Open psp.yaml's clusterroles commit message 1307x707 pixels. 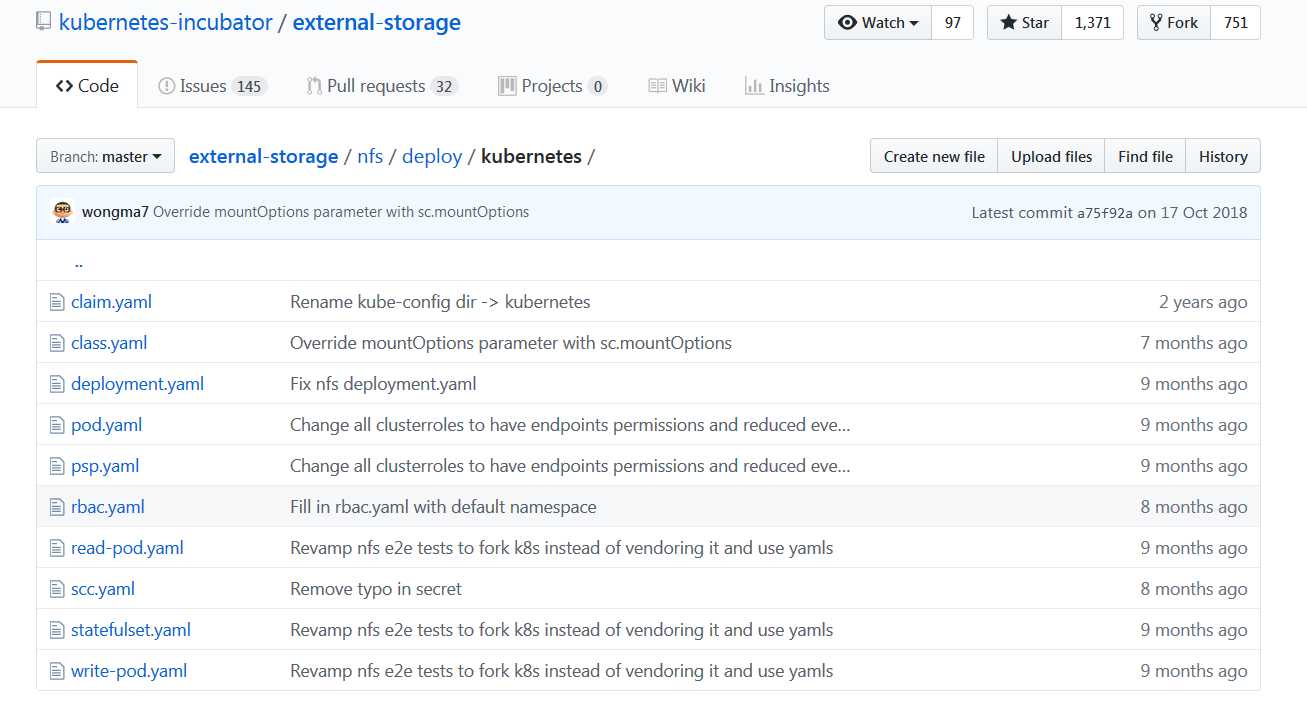(x=570, y=466)
